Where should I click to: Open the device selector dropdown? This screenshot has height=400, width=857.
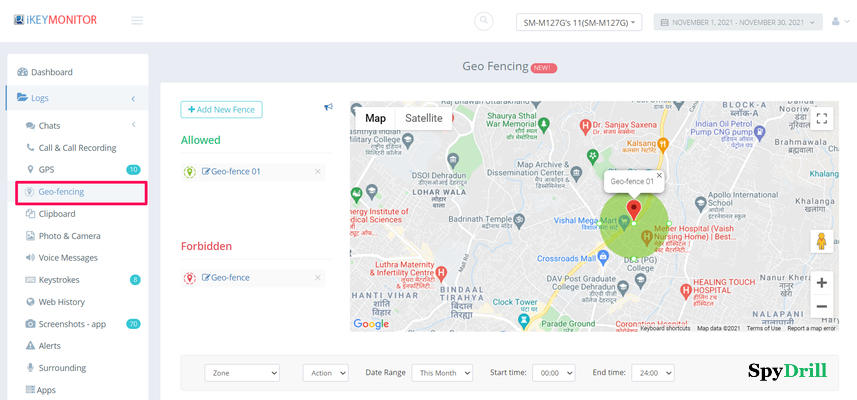[579, 22]
